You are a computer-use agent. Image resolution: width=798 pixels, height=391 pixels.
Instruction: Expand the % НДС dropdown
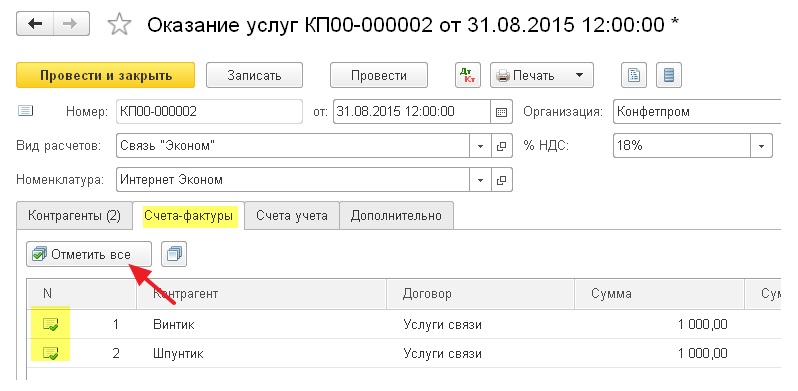(x=761, y=146)
